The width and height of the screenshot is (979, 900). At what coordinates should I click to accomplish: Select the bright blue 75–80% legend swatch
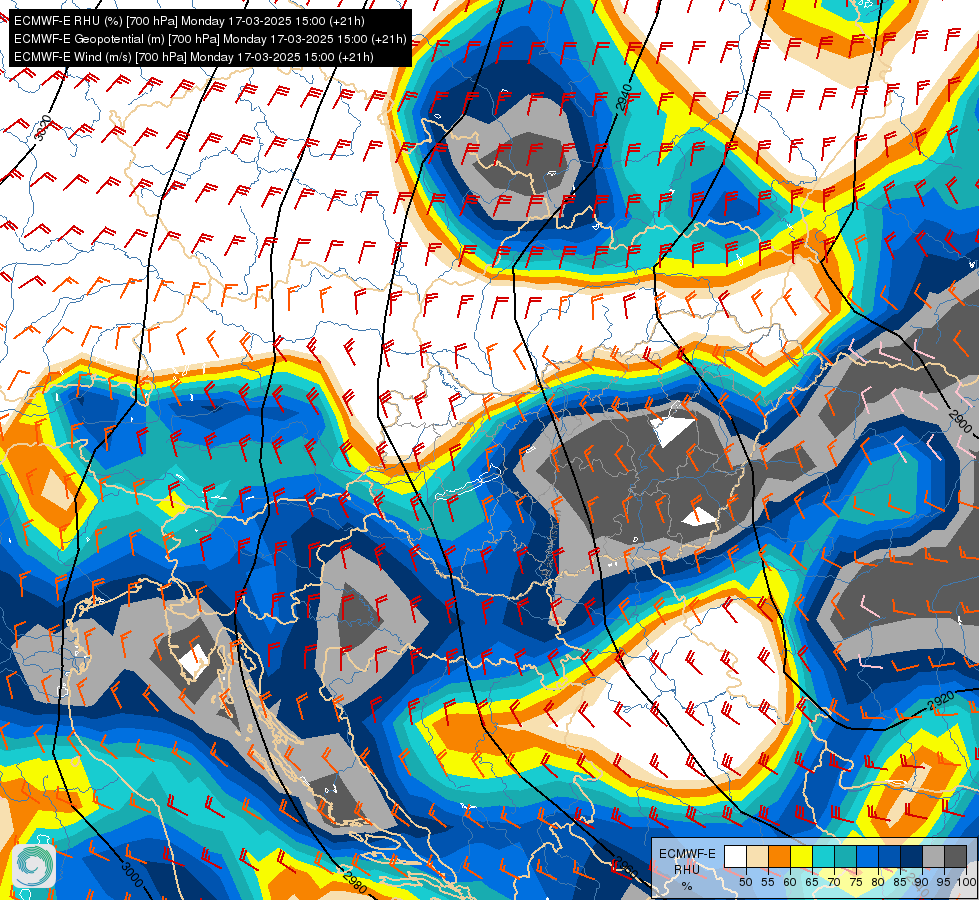(x=868, y=856)
